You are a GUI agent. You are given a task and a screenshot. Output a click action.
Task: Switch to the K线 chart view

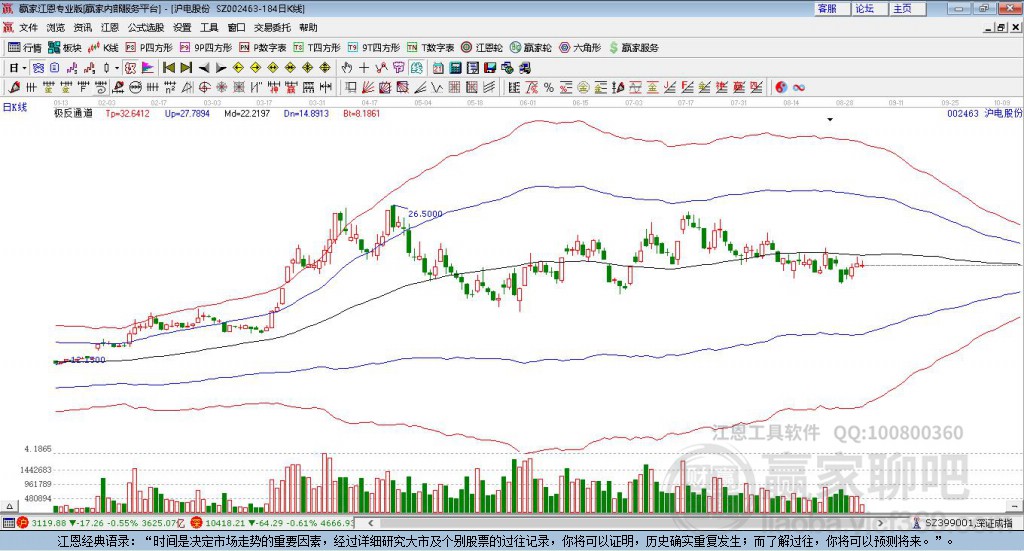click(103, 48)
